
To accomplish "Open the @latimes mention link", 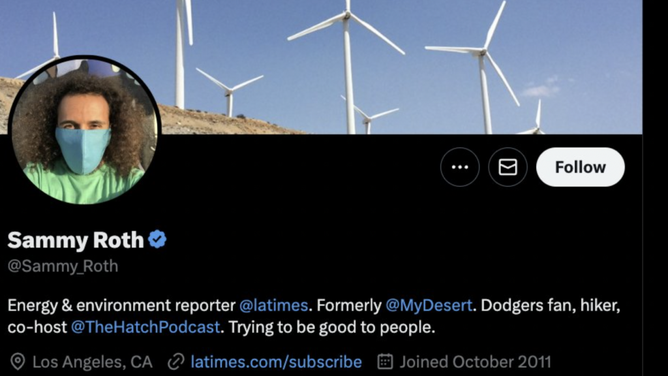I will pyautogui.click(x=274, y=305).
